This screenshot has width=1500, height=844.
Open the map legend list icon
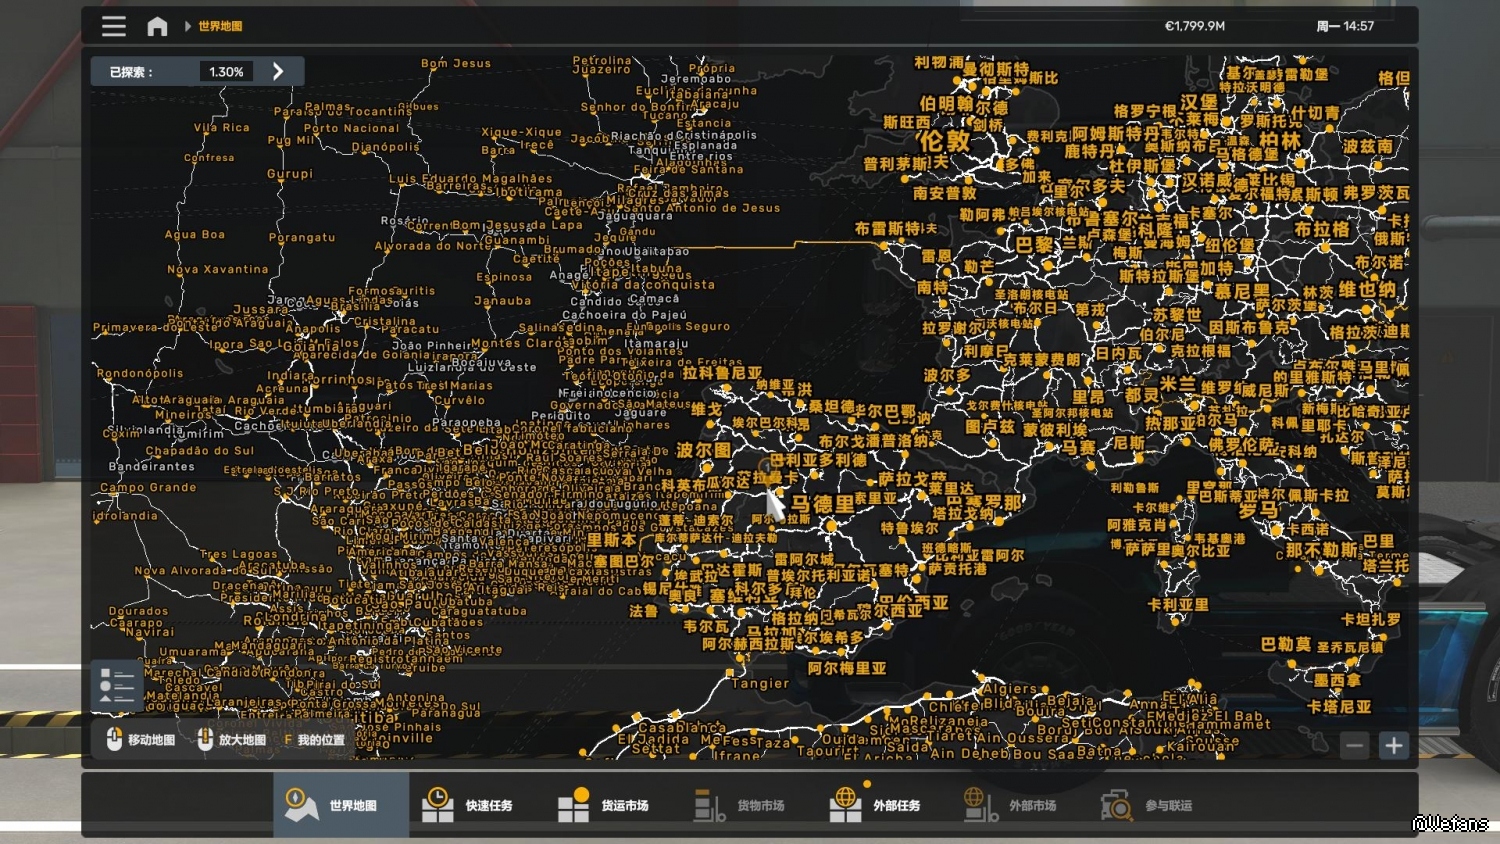117,685
